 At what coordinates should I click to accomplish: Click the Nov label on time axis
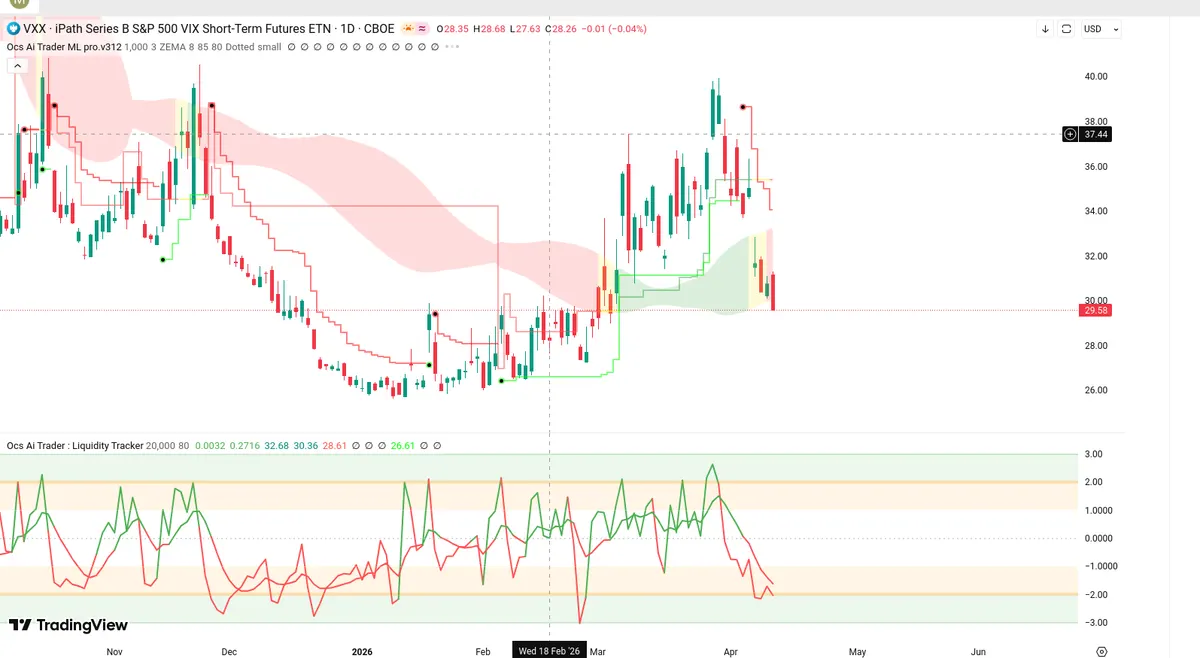(114, 651)
